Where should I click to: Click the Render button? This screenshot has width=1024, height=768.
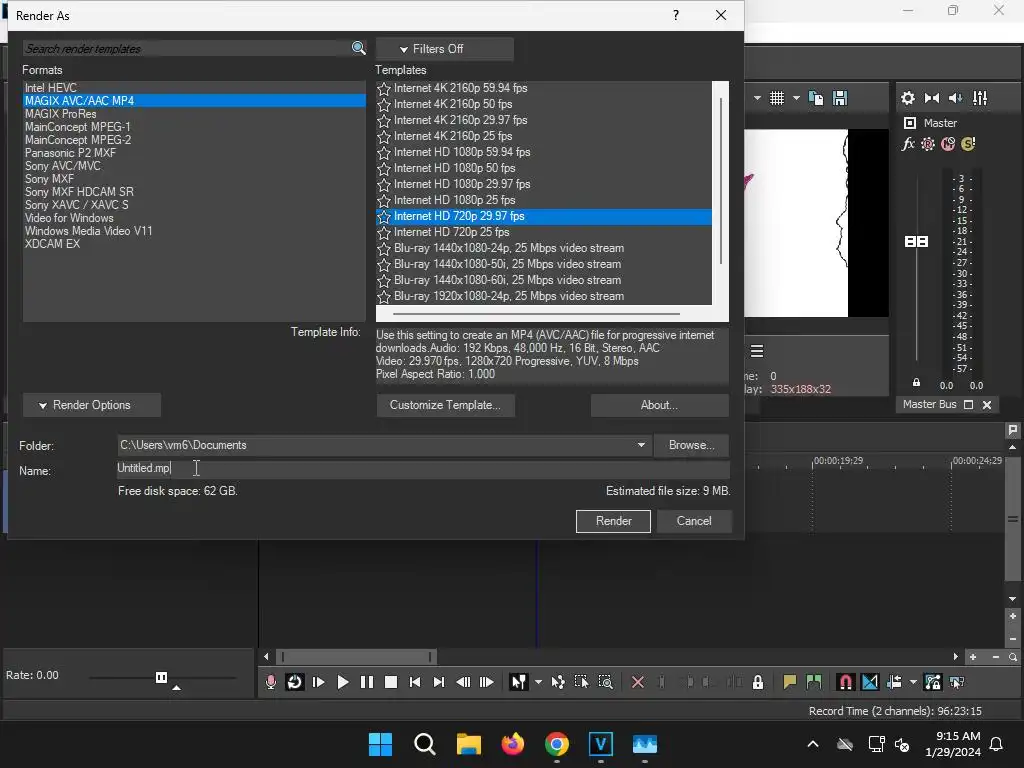[x=613, y=520]
